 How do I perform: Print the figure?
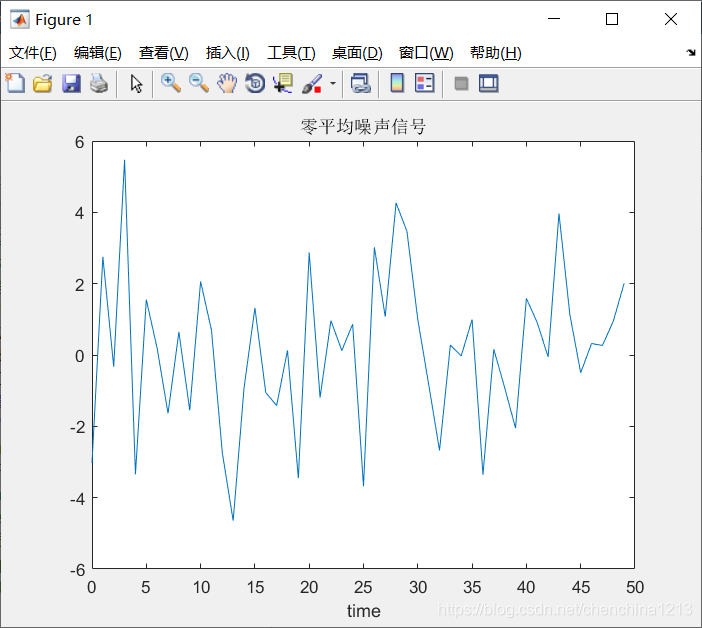pyautogui.click(x=99, y=84)
